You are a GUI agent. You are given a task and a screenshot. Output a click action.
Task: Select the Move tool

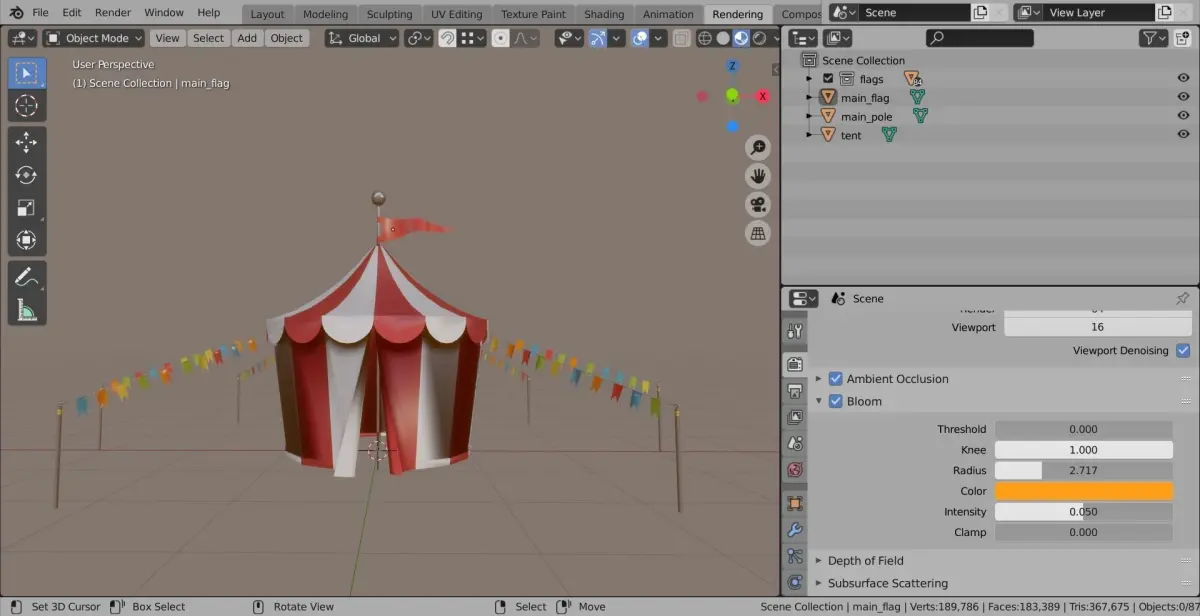pyautogui.click(x=27, y=143)
